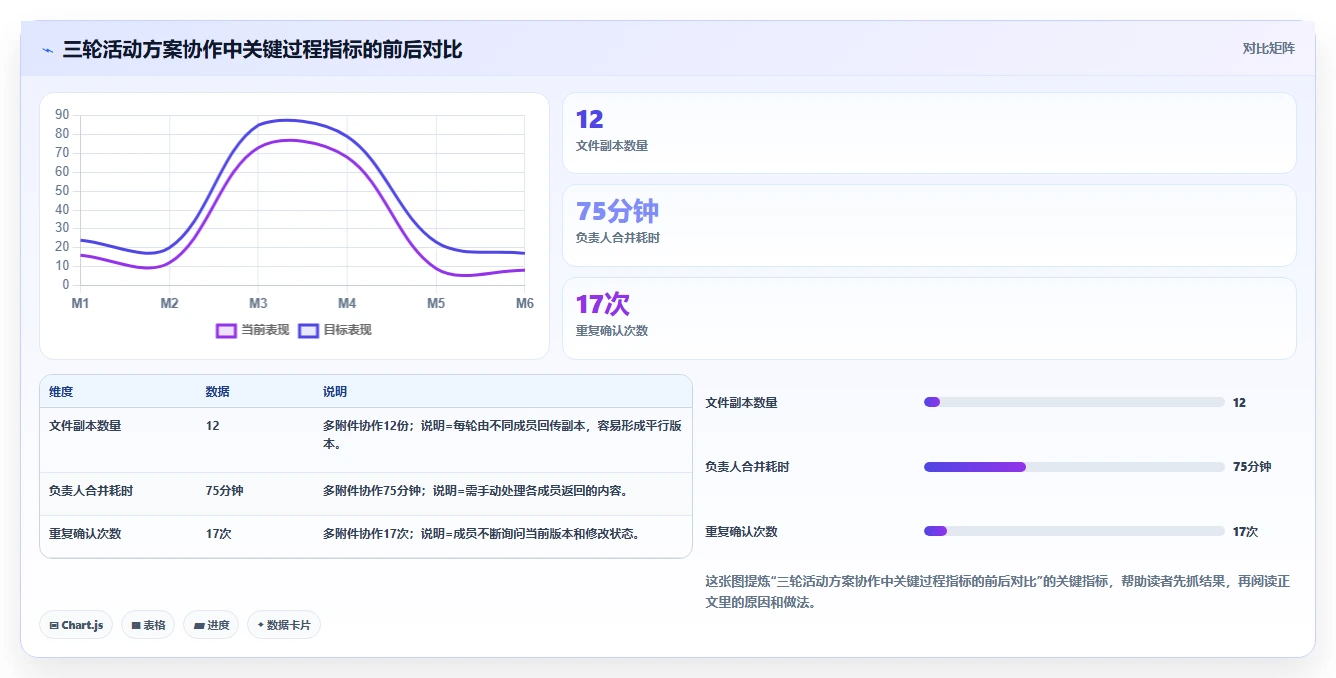Screen dimensions: 1336x678
Task: Open the stat card showing 17次
Action: pos(929,318)
